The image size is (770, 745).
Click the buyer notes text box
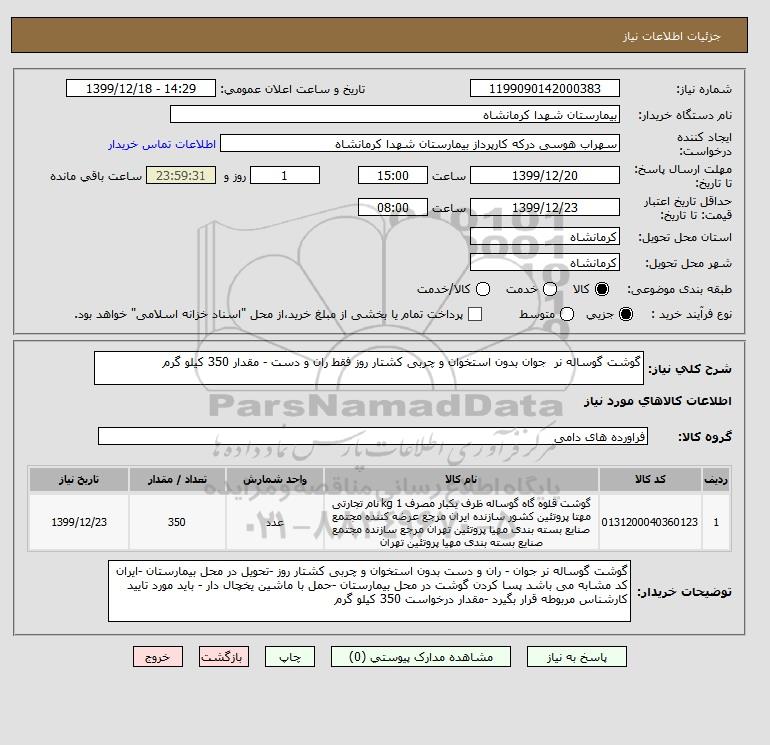[x=369, y=591]
